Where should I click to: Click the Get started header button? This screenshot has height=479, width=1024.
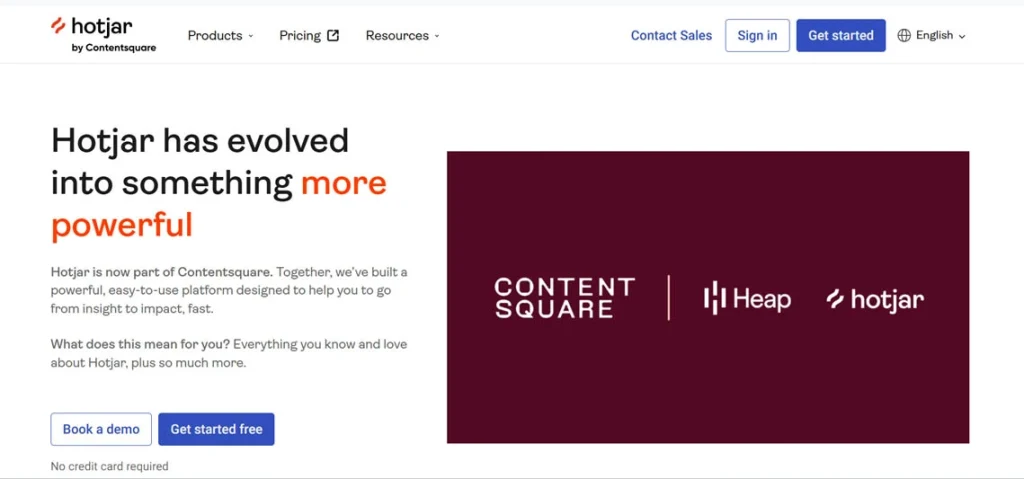coord(840,35)
